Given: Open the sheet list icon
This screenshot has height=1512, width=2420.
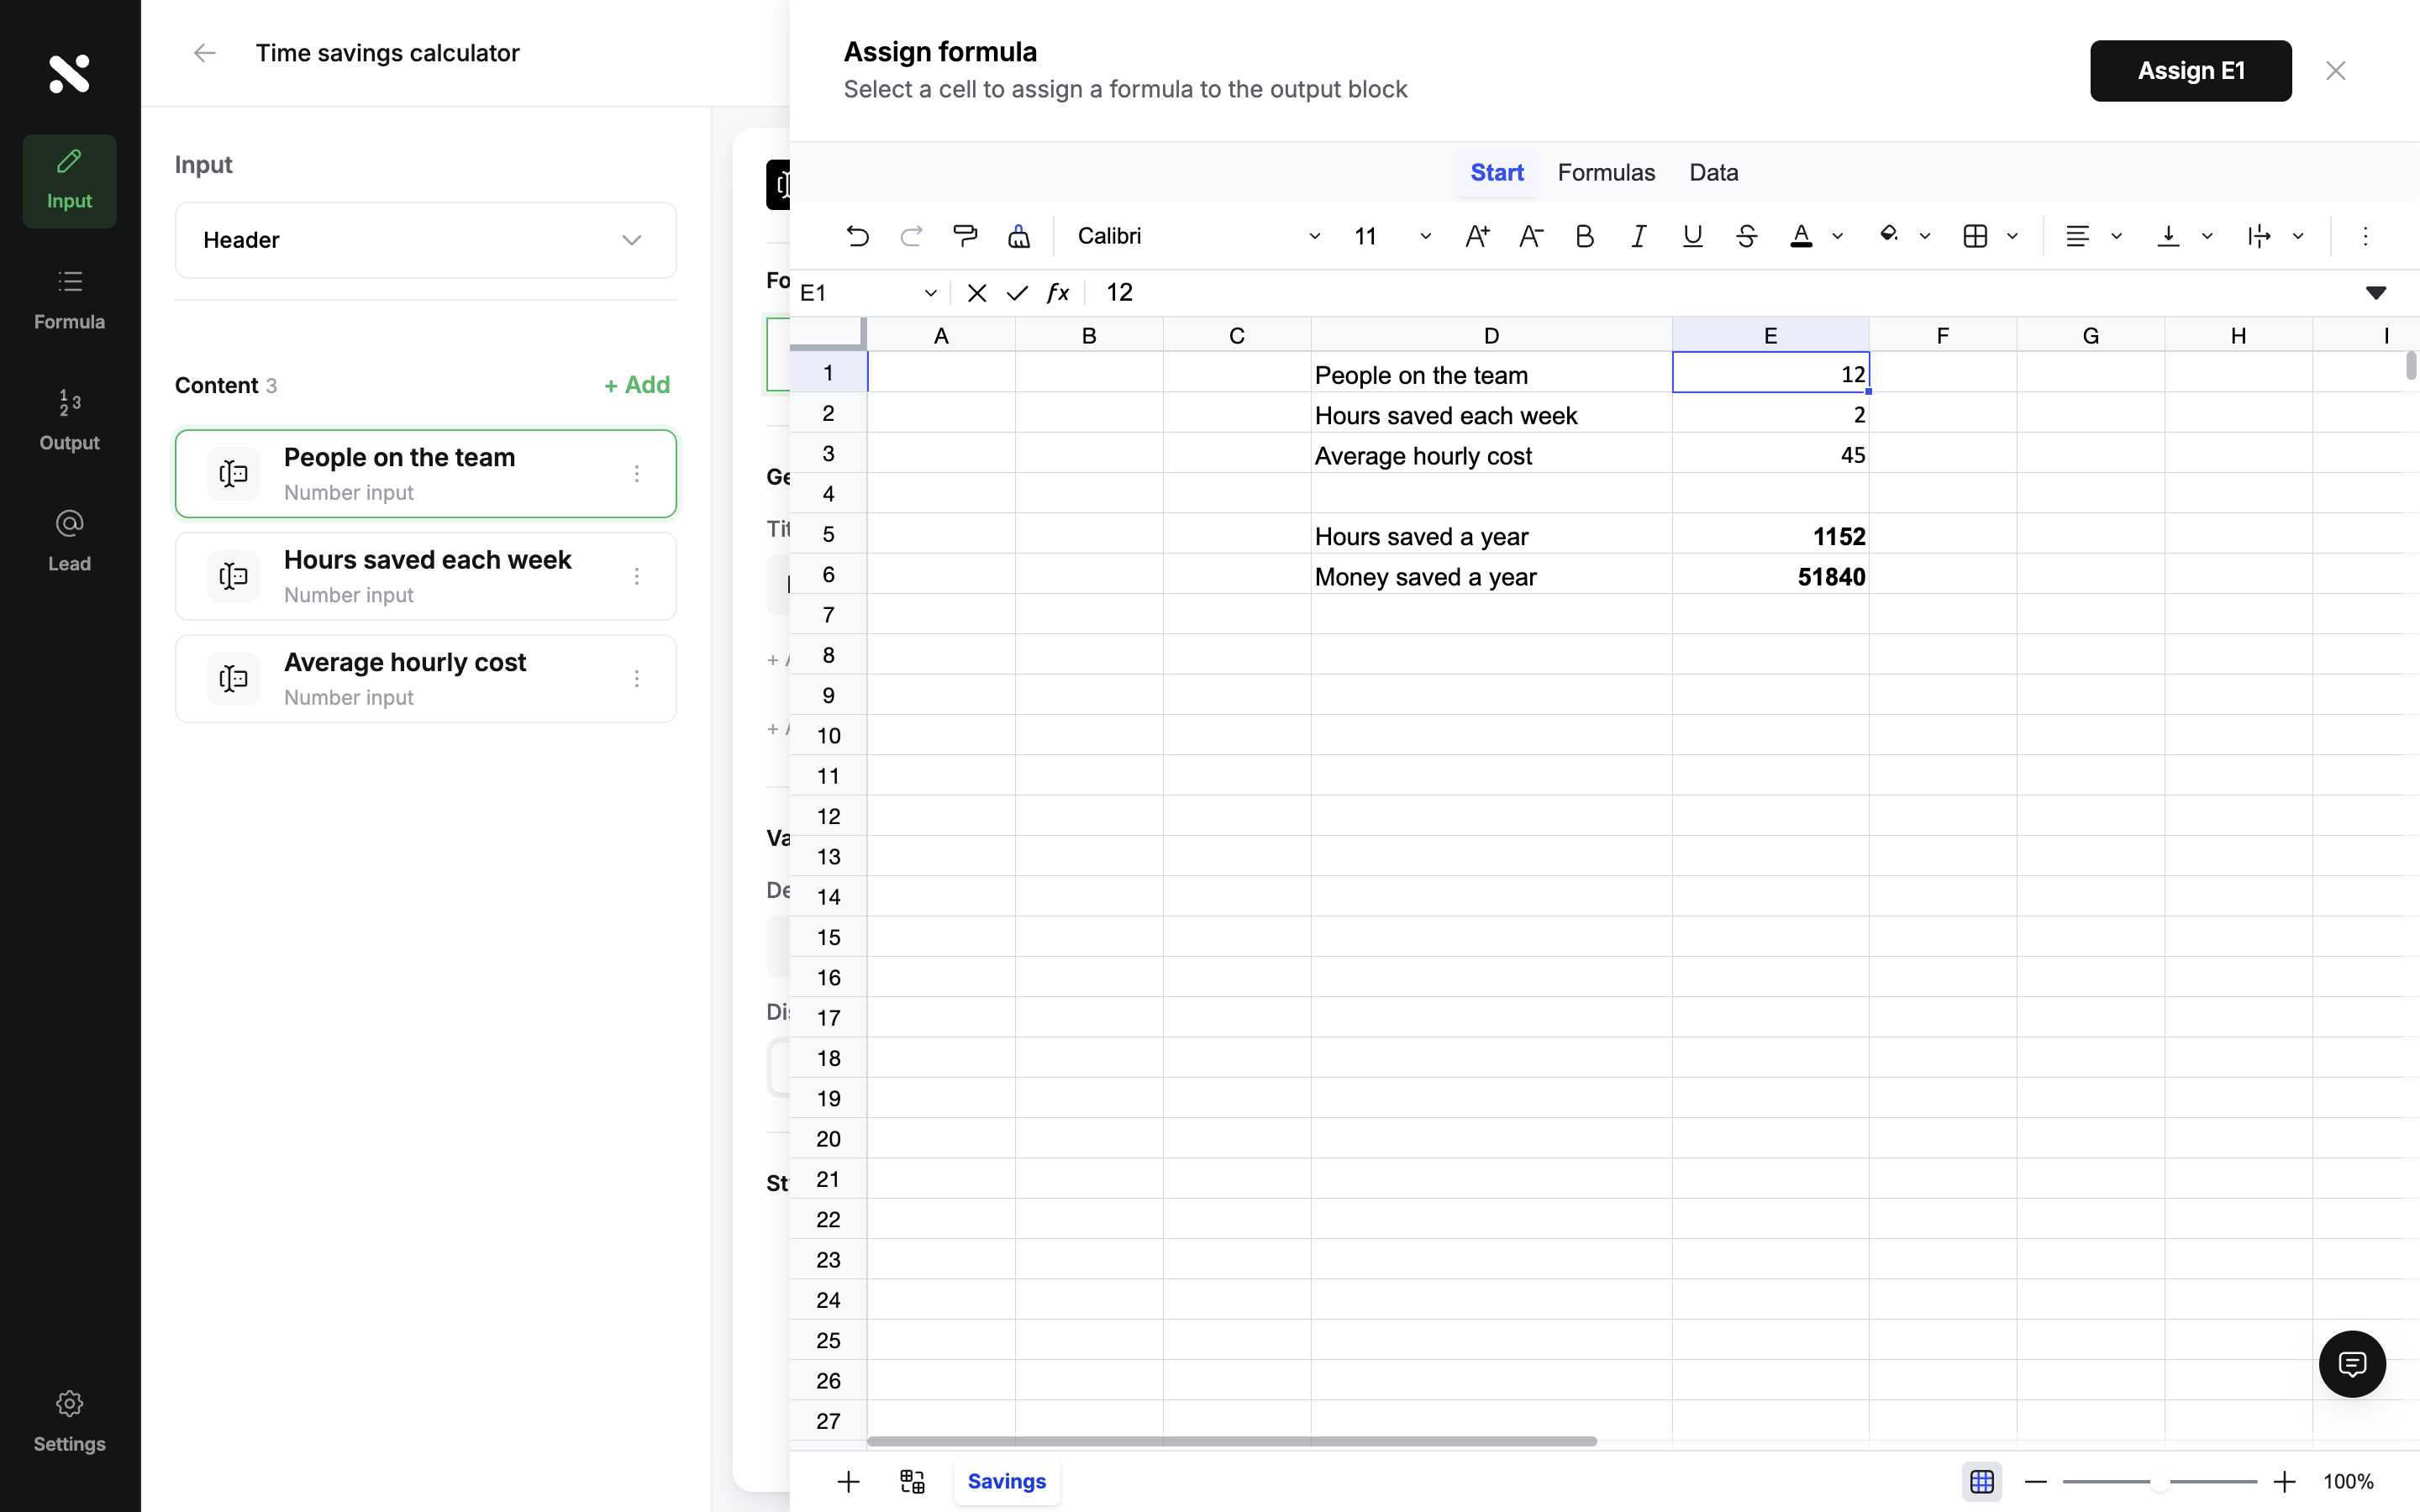Looking at the screenshot, I should click(912, 1482).
